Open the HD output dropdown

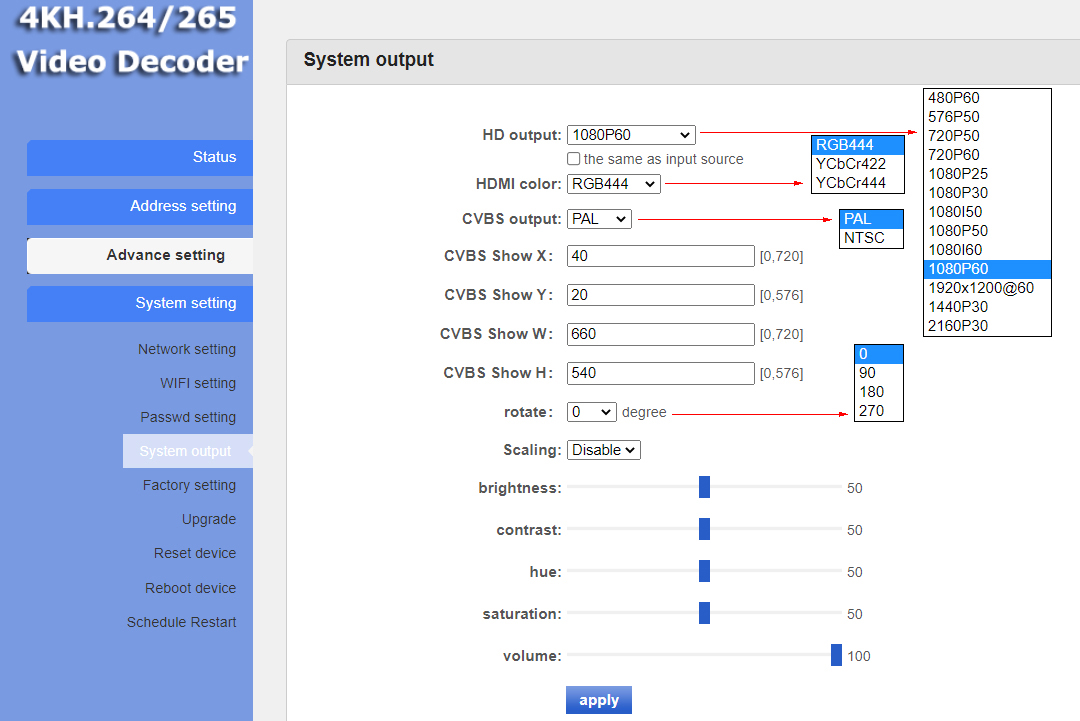[x=630, y=135]
